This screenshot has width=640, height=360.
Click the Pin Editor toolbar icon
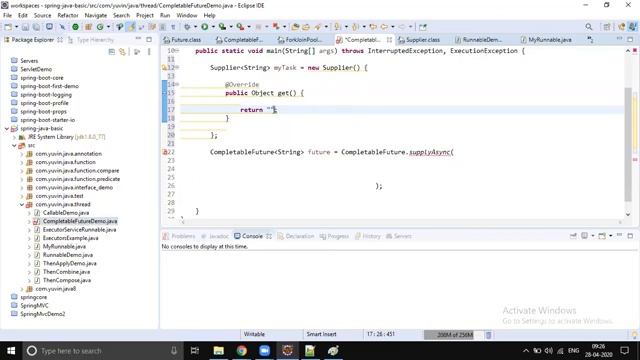423,27
